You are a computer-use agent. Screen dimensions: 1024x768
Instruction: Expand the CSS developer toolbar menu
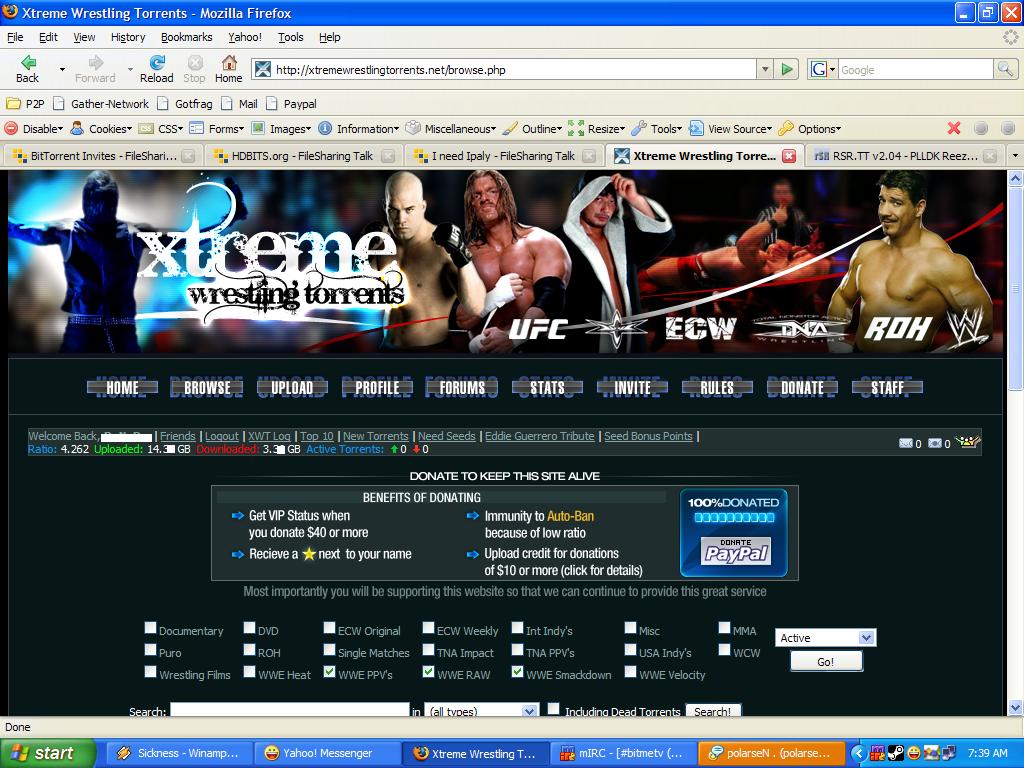pyautogui.click(x=161, y=129)
